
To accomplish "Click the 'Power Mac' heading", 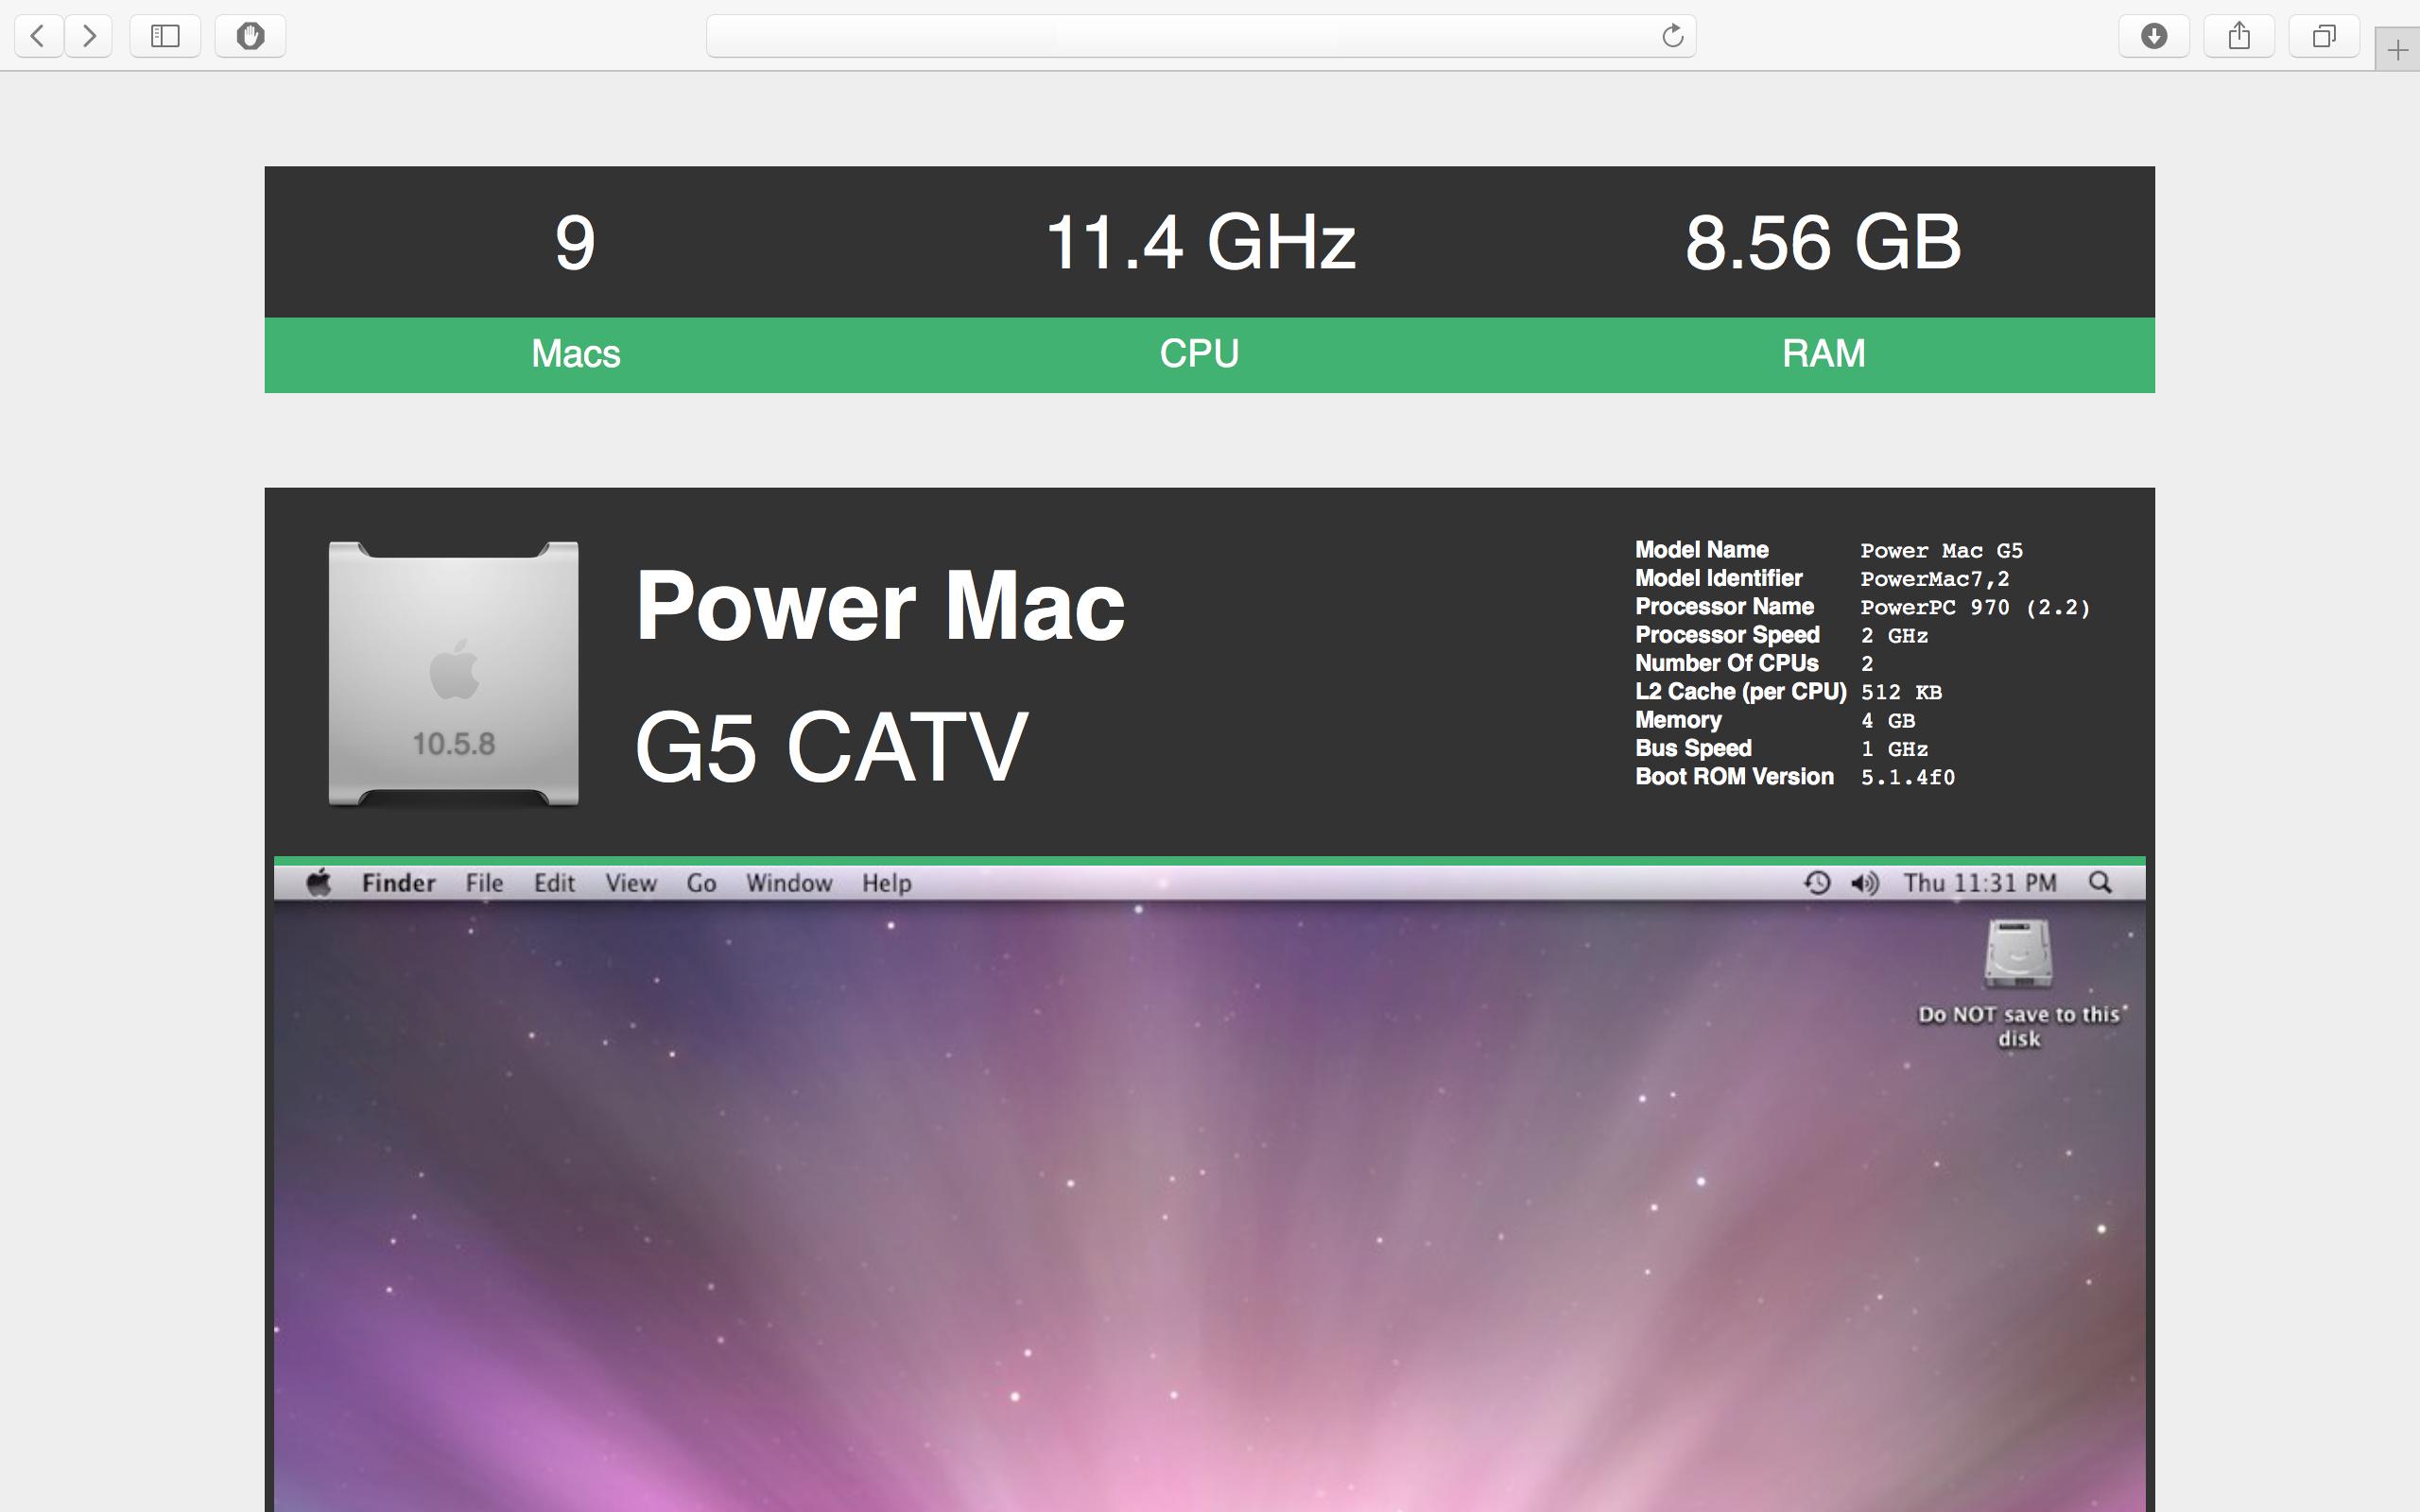I will [x=880, y=605].
